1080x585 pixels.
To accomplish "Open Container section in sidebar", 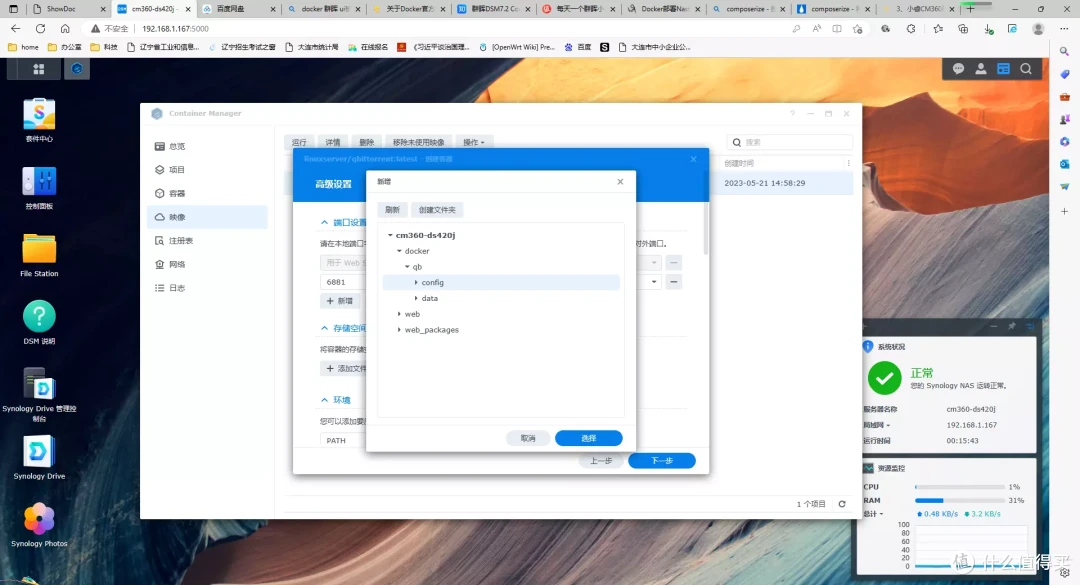I will tap(207, 194).
